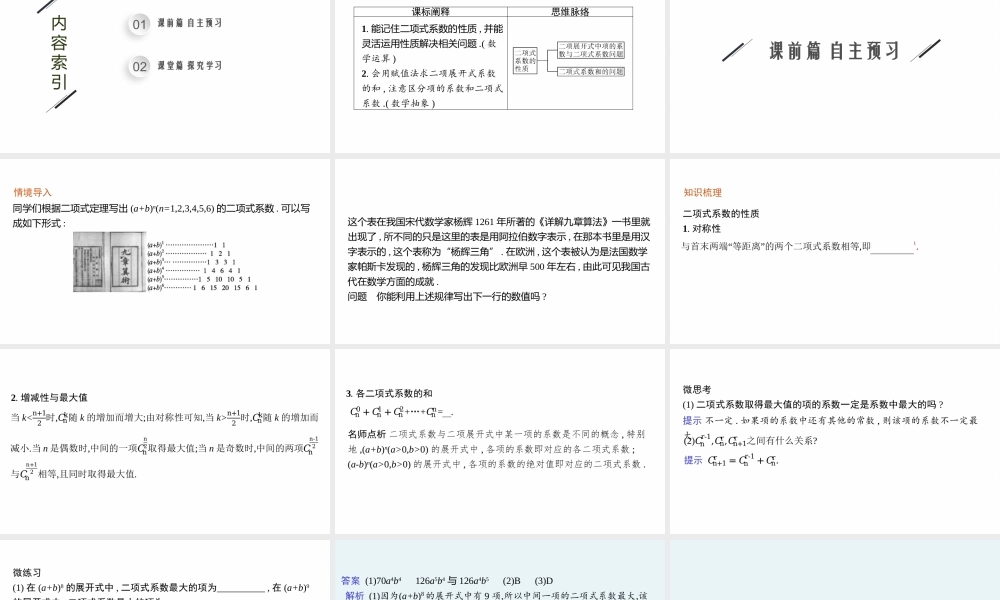Open section 02 课堂篇 探究学习
This screenshot has width=1000, height=600.
click(192, 64)
